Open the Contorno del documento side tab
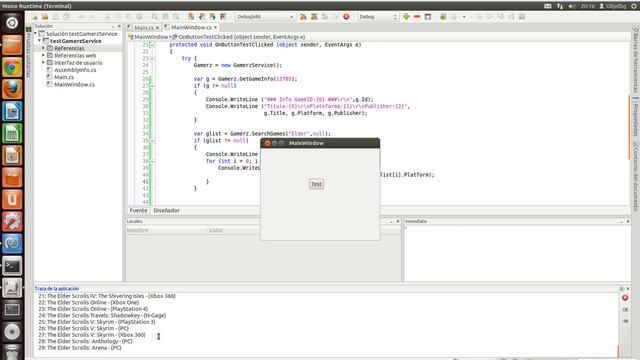 (635, 176)
